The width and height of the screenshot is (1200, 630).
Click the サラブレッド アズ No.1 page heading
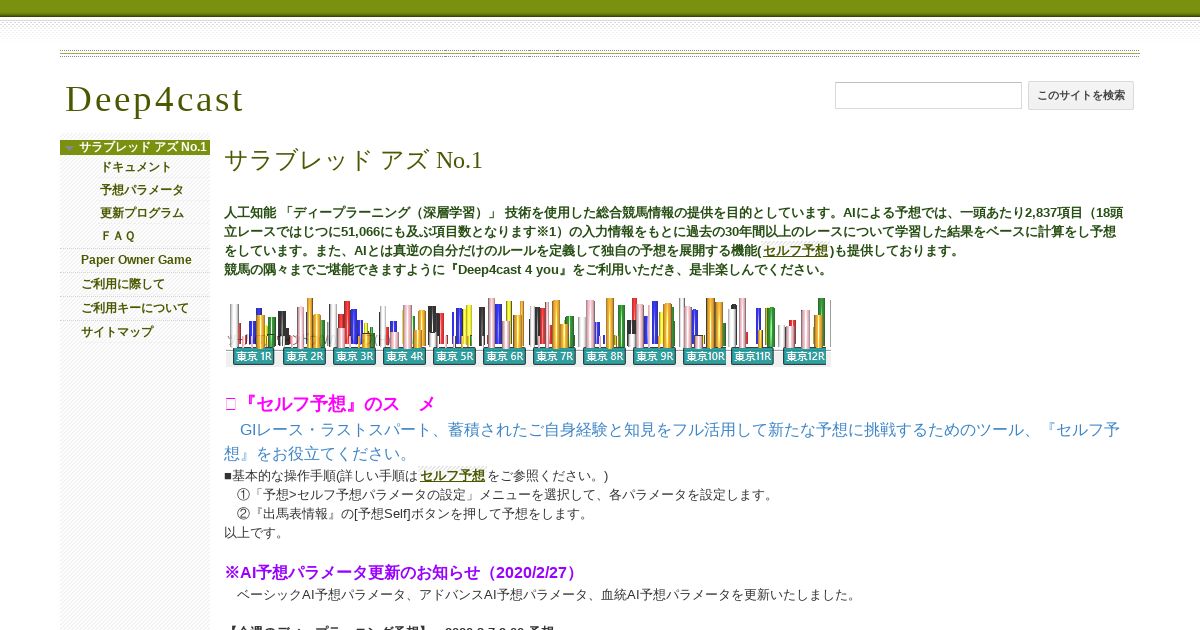(x=353, y=160)
